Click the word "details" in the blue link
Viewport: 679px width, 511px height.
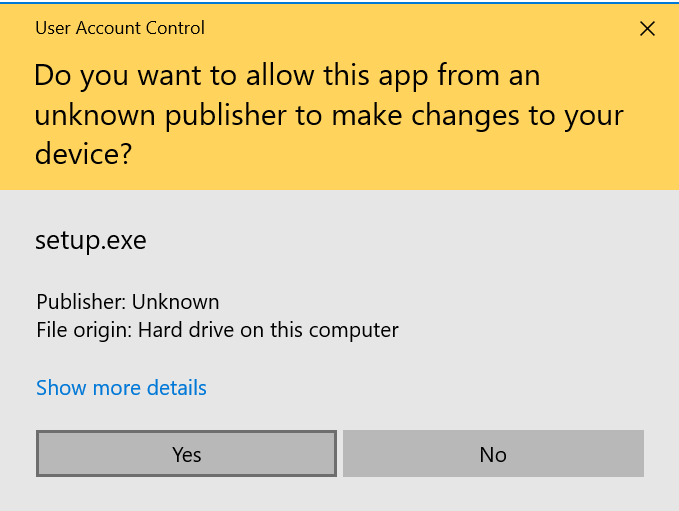(x=173, y=388)
